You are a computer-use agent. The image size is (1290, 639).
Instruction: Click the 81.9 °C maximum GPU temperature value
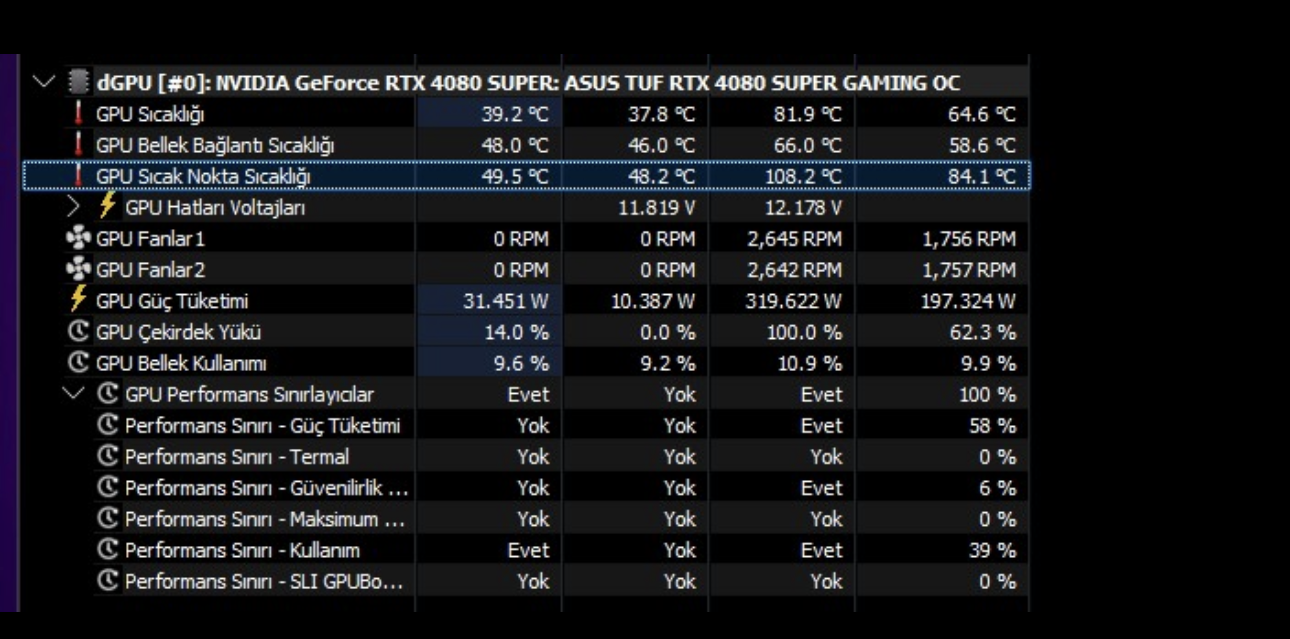(808, 115)
